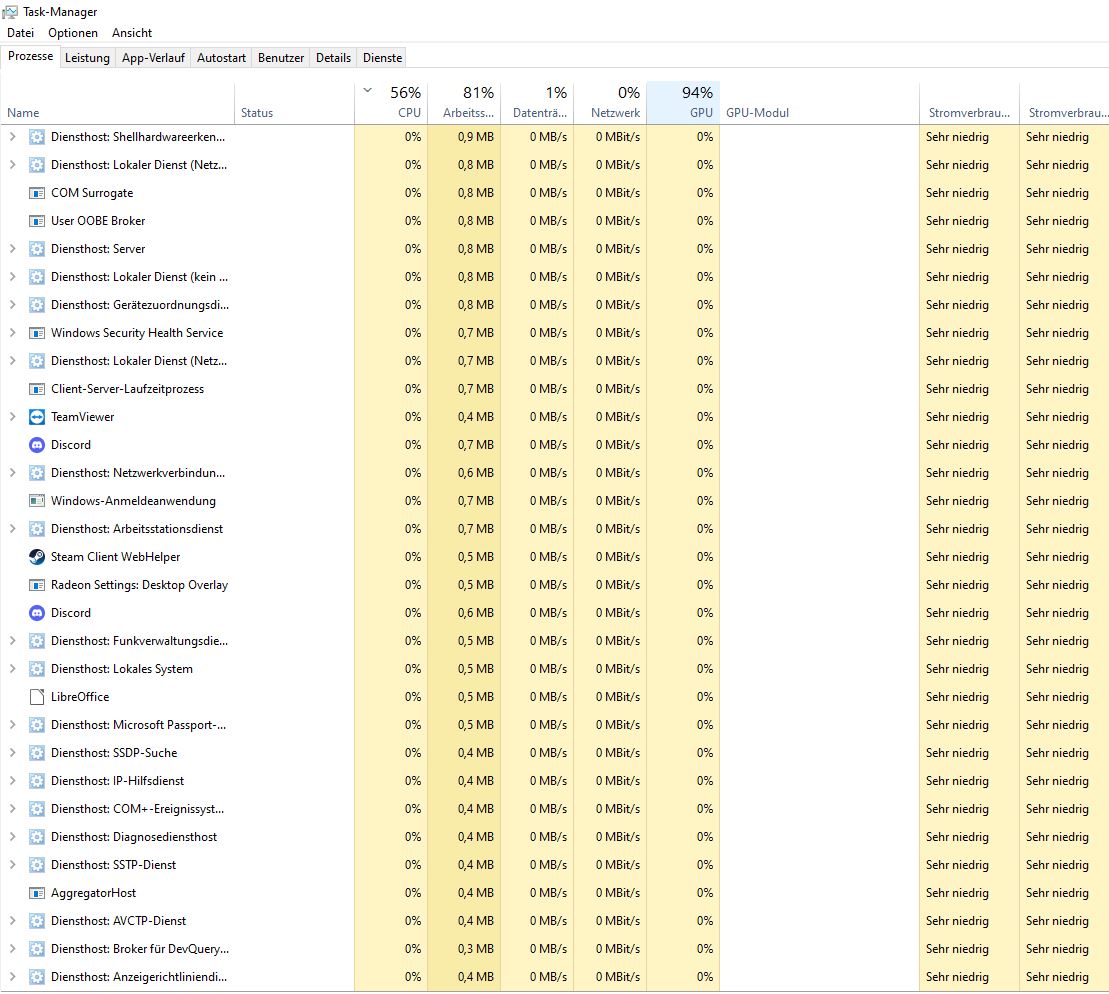Expand Windows Security Health Service group
Viewport: 1109px width, 994px height.
click(12, 333)
